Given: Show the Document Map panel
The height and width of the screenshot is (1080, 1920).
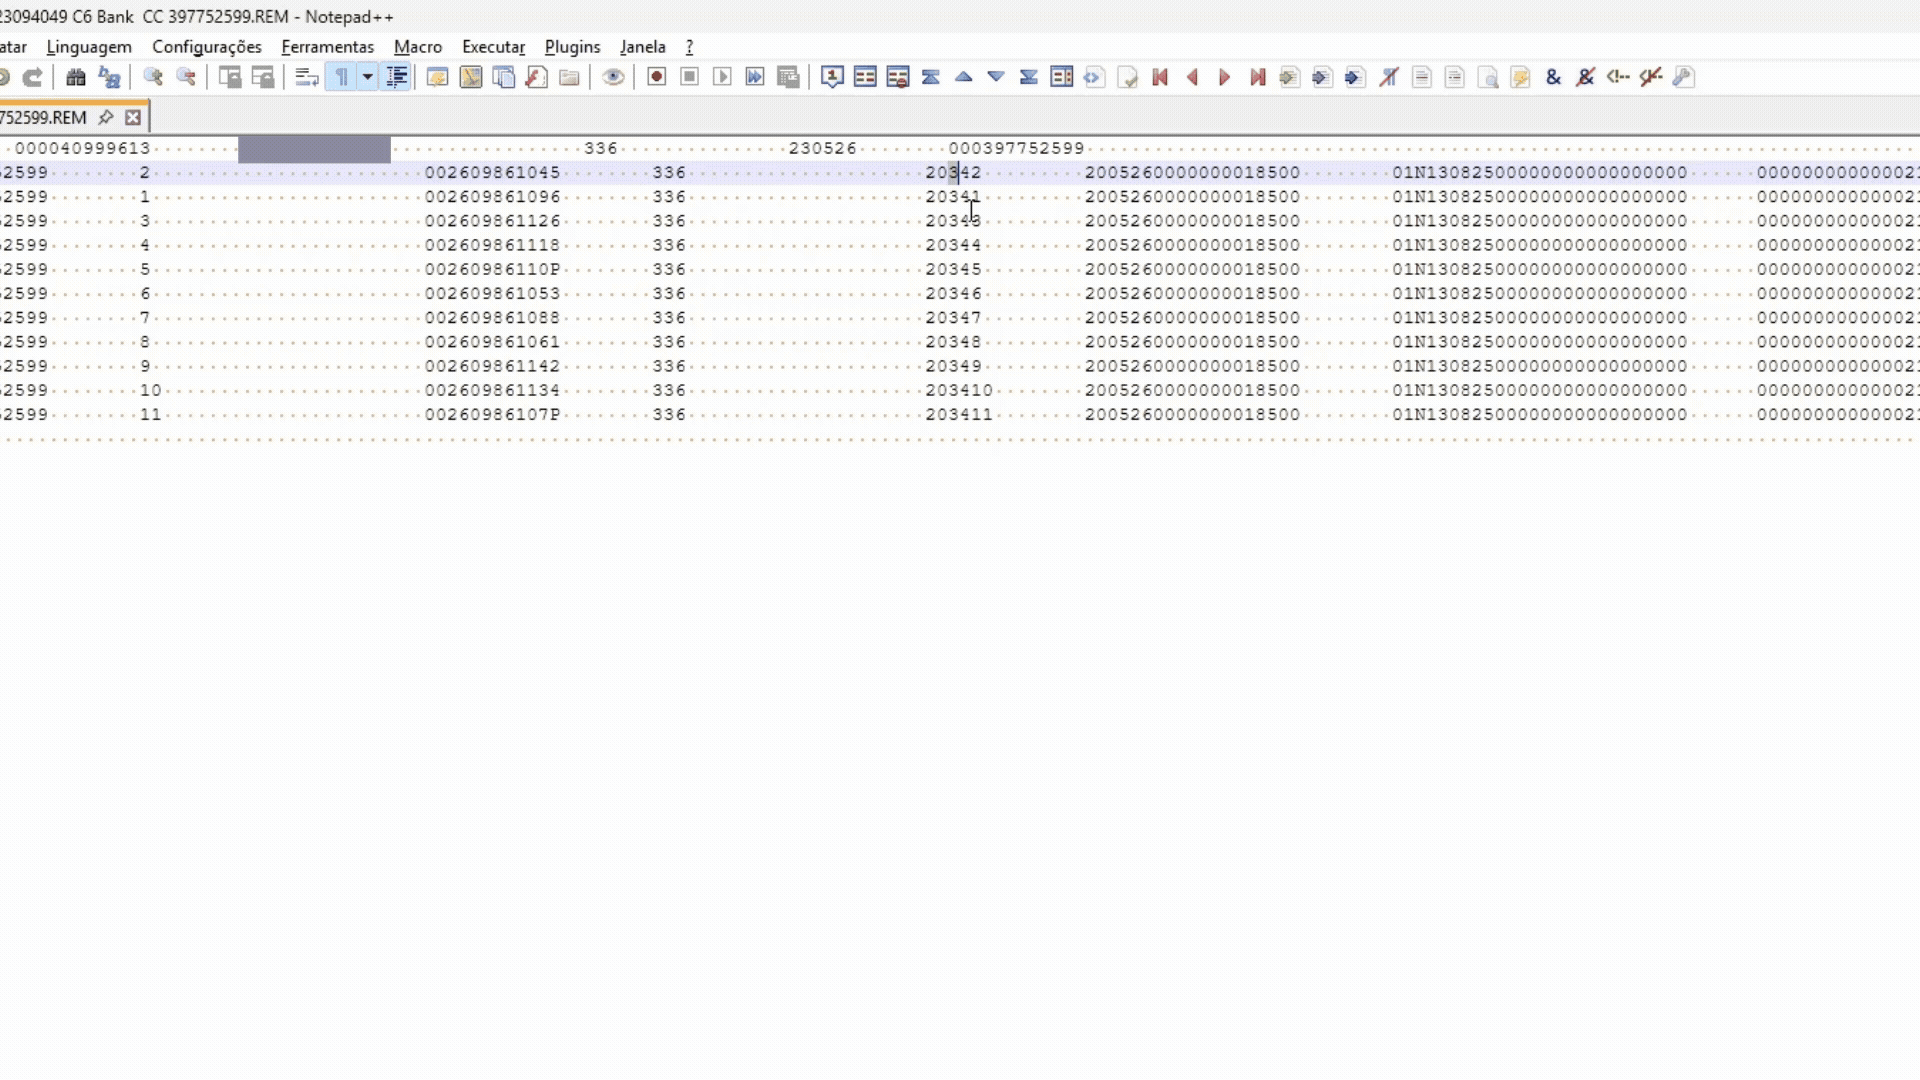Looking at the screenshot, I should (x=471, y=77).
